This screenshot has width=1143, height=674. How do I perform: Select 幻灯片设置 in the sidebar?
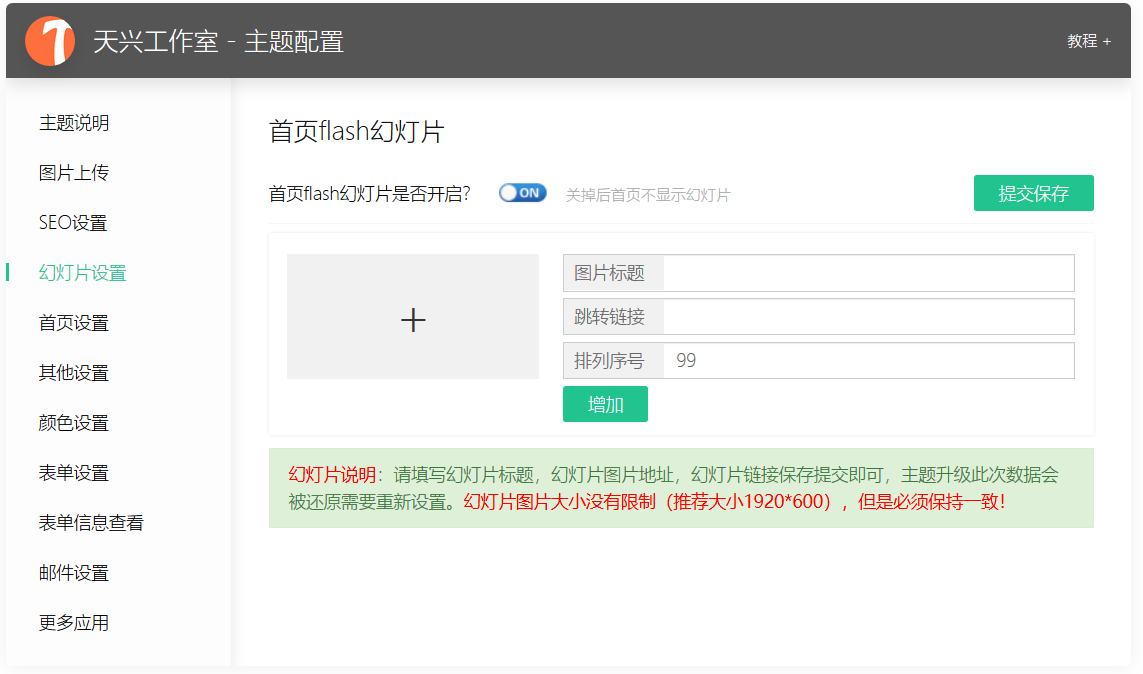[x=82, y=273]
